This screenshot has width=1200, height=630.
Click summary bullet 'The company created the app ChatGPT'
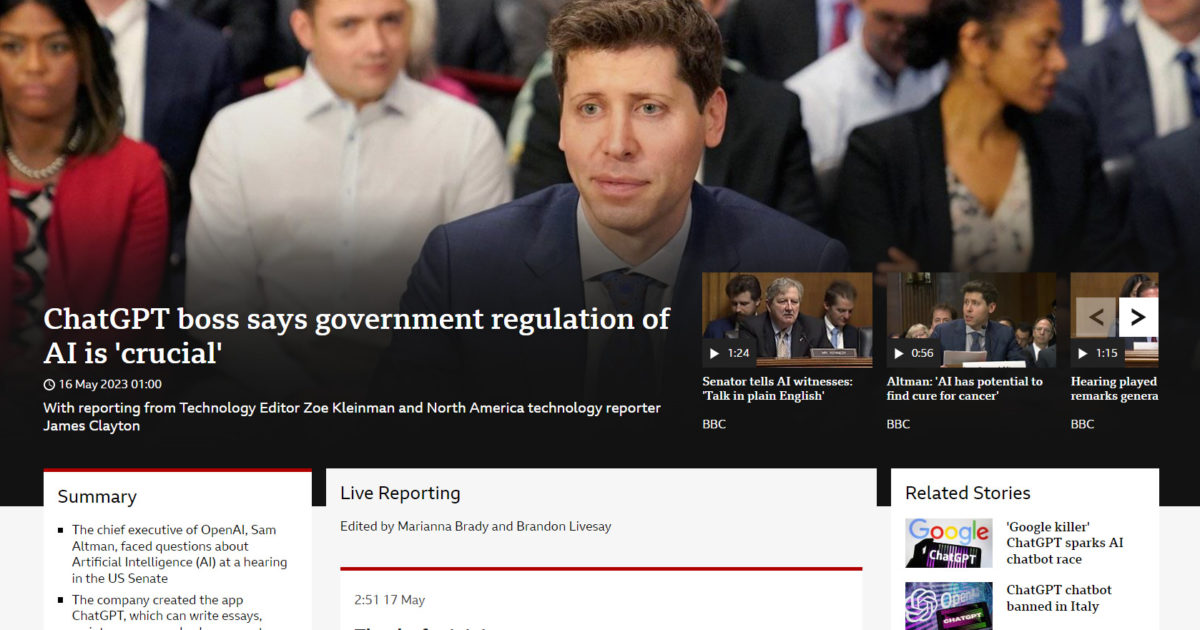[x=167, y=611]
